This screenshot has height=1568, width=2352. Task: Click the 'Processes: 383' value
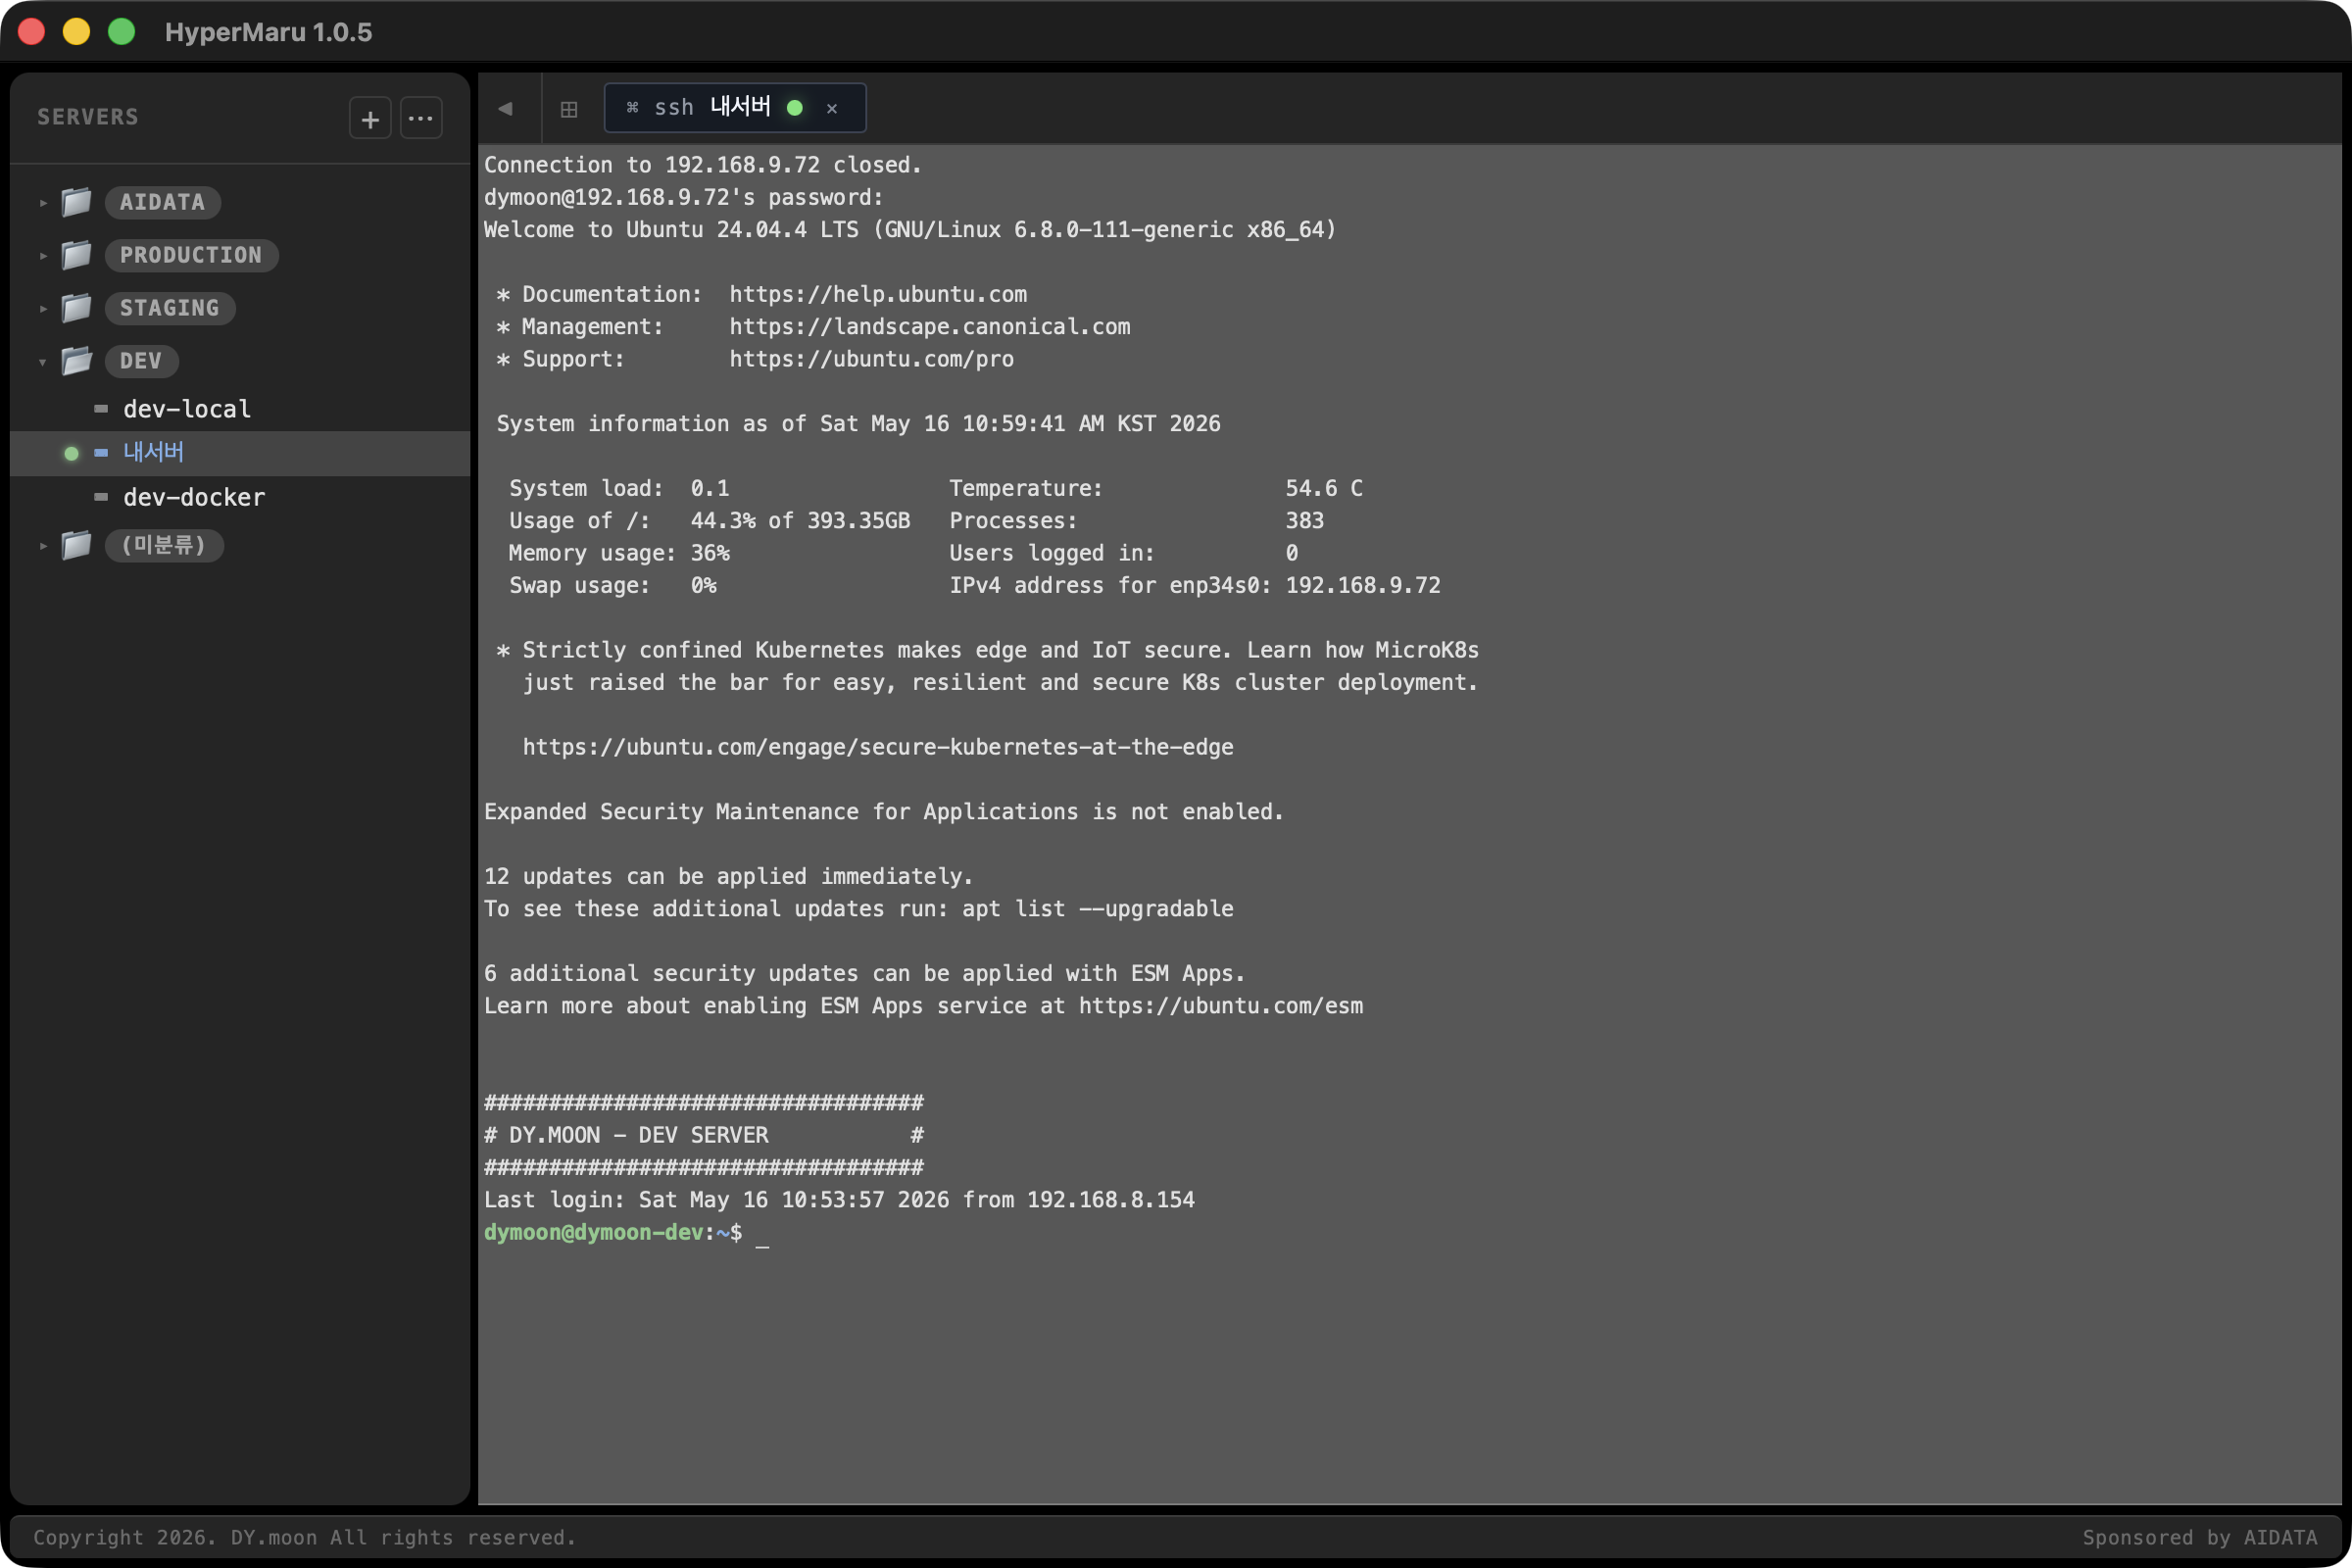[x=1305, y=521]
